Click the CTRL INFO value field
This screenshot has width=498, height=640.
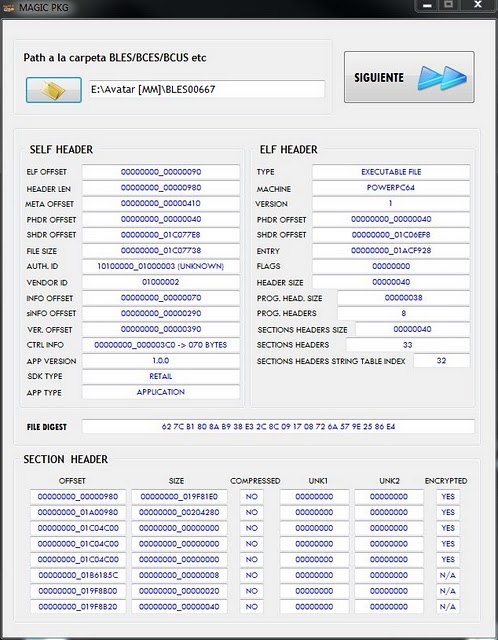(x=161, y=345)
